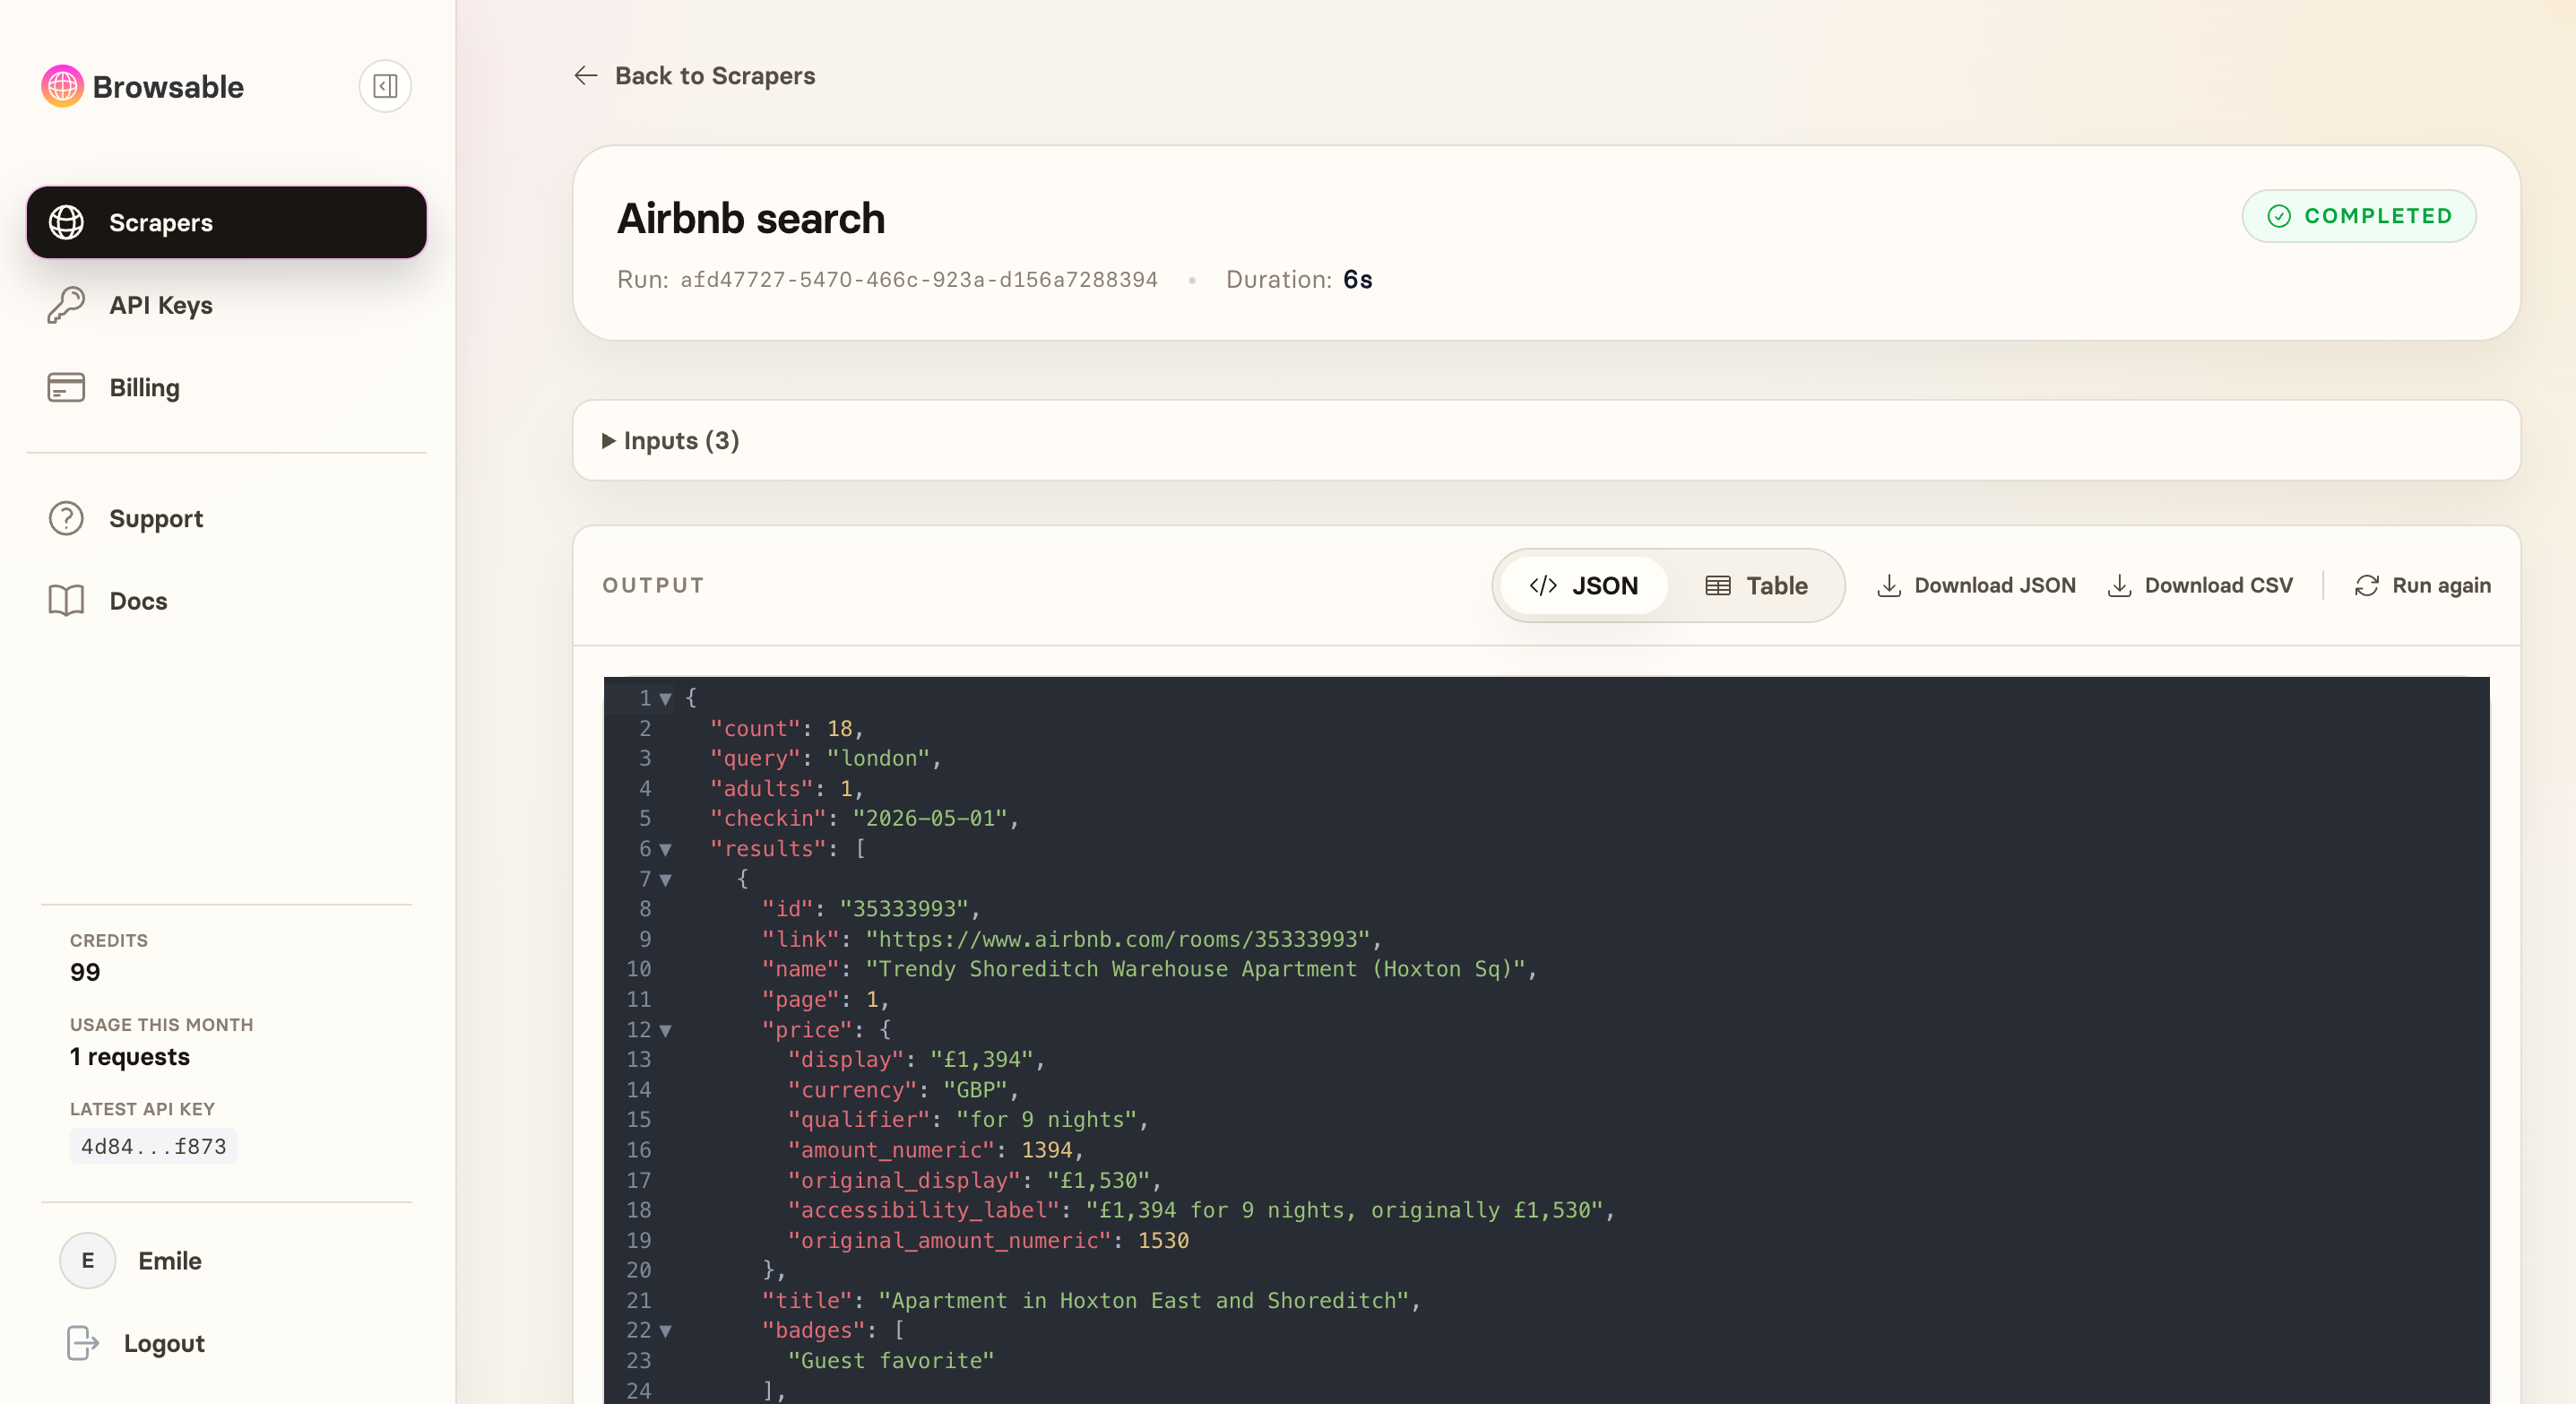Click the Logout icon
2576x1404 pixels.
(82, 1343)
